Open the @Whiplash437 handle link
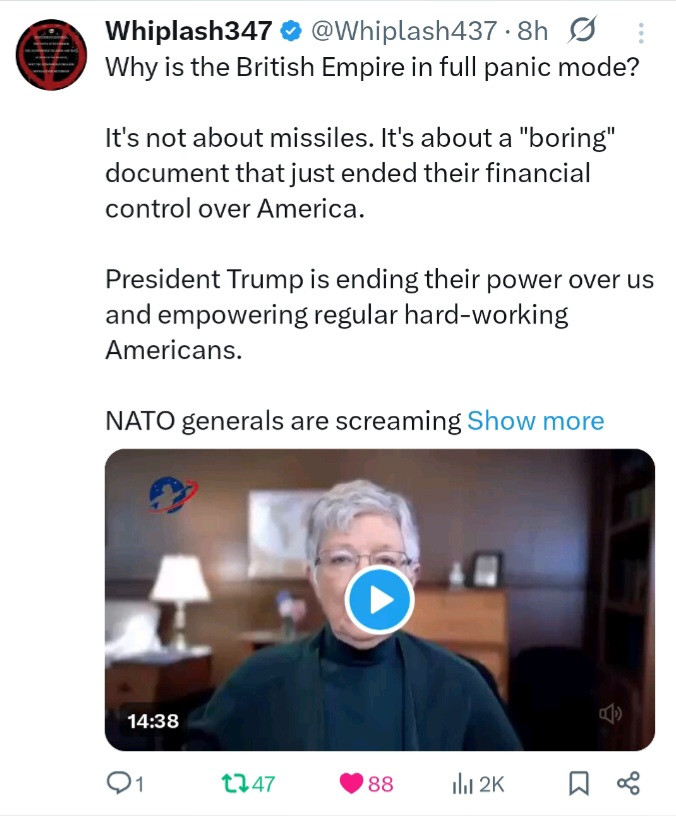Screen dimensions: 676x816 pyautogui.click(x=405, y=32)
